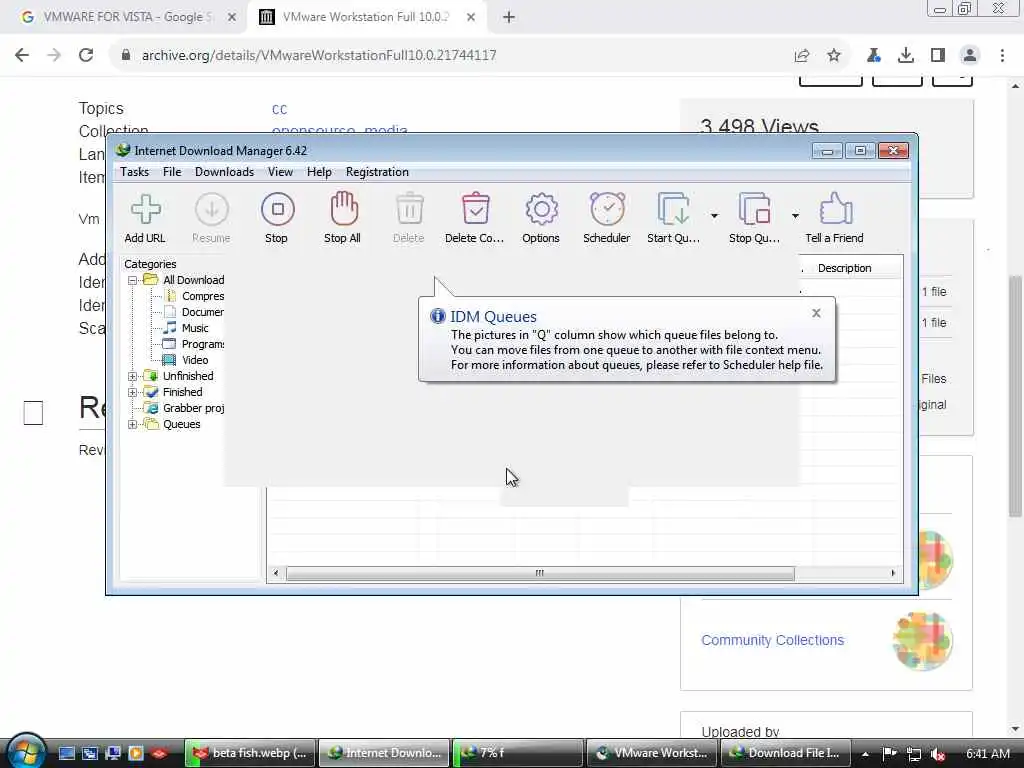
Task: Open a new browser tab
Action: tap(509, 18)
